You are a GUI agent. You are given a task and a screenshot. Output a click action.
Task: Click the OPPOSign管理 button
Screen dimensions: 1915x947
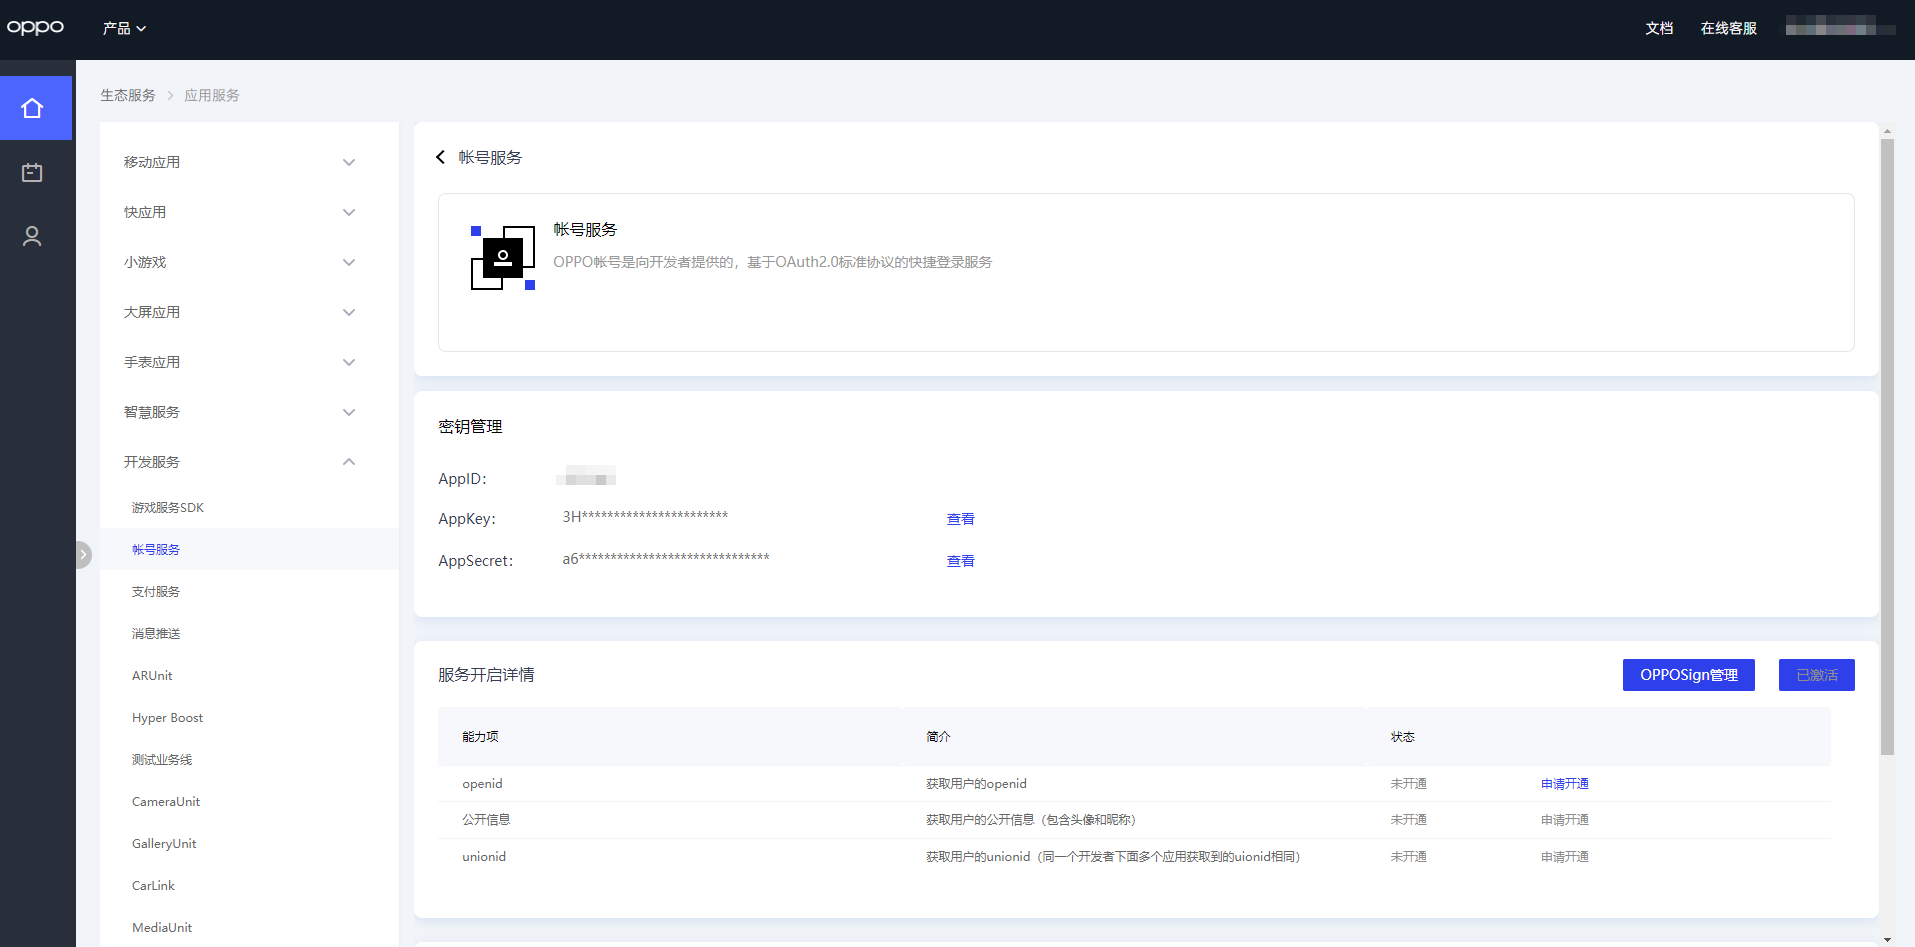click(x=1689, y=675)
